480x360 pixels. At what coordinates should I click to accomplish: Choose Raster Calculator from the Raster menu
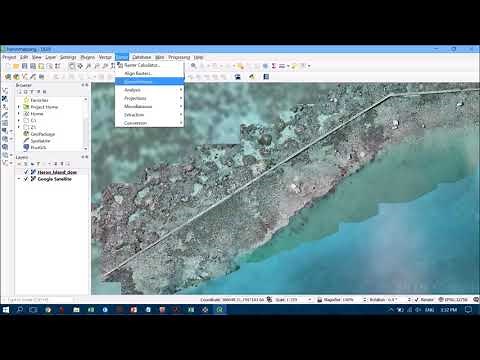click(149, 65)
